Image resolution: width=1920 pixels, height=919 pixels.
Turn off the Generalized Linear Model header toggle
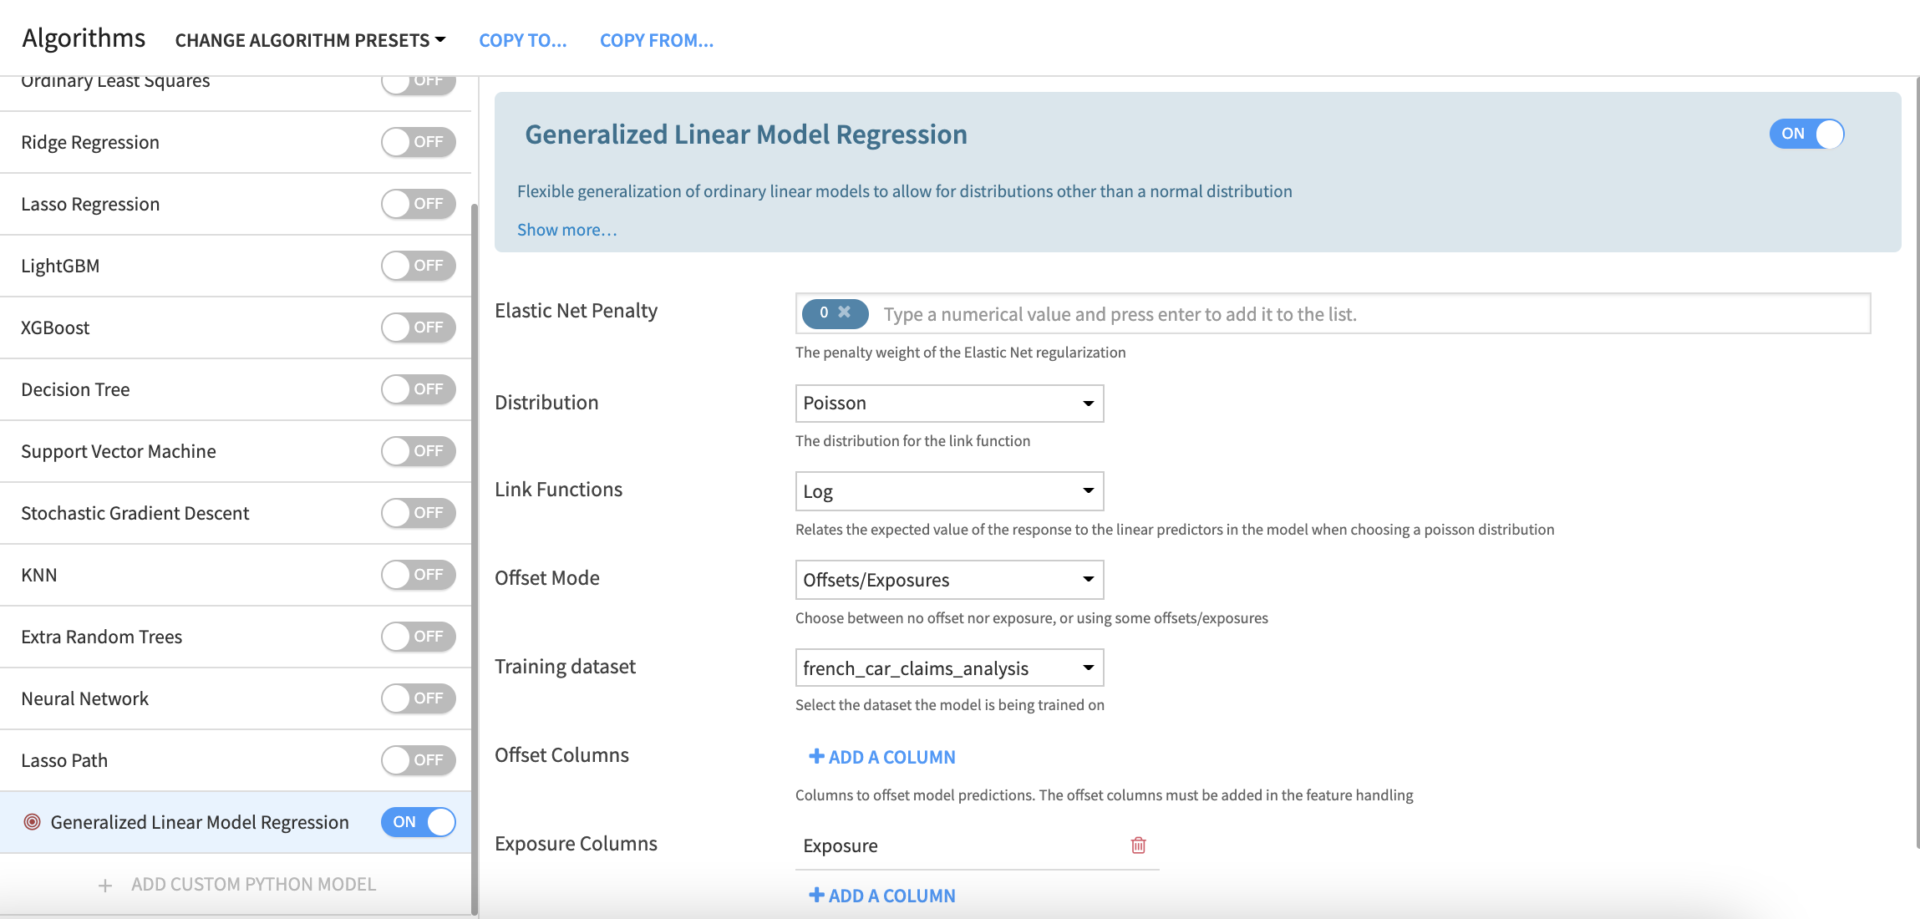tap(1806, 134)
